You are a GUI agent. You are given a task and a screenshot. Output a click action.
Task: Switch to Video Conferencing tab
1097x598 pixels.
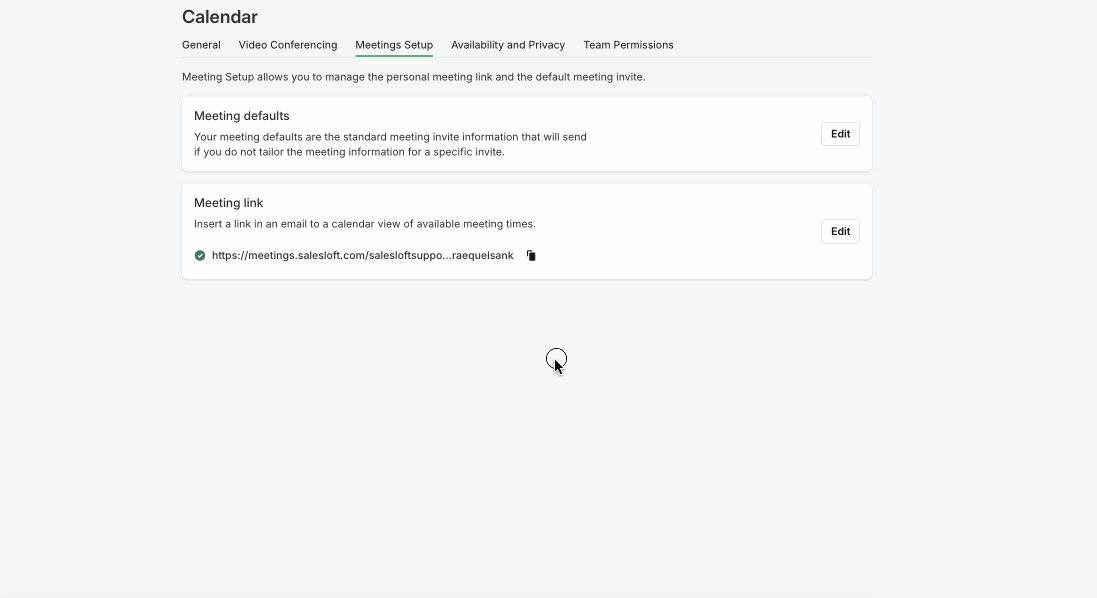288,45
